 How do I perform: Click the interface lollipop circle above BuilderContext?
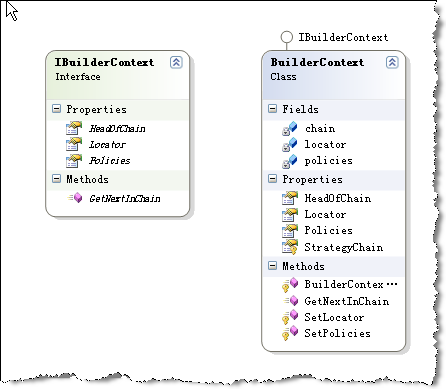pos(287,37)
